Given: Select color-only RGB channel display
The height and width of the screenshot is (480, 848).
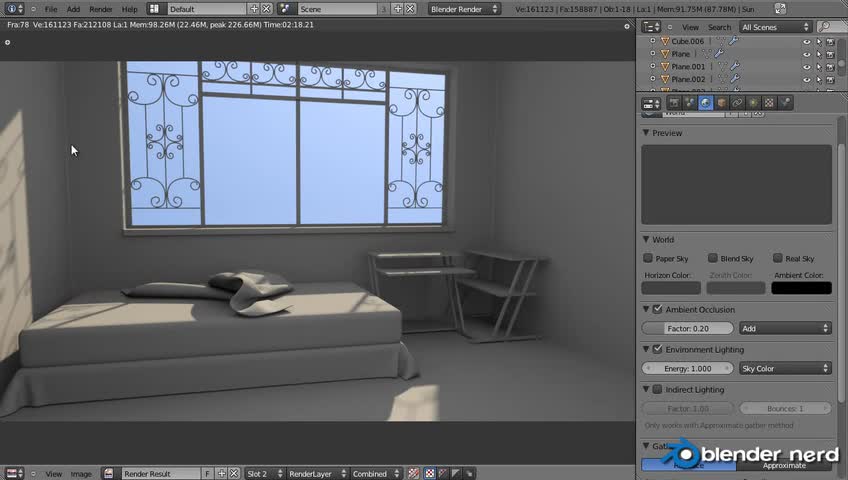Looking at the screenshot, I should point(429,474).
